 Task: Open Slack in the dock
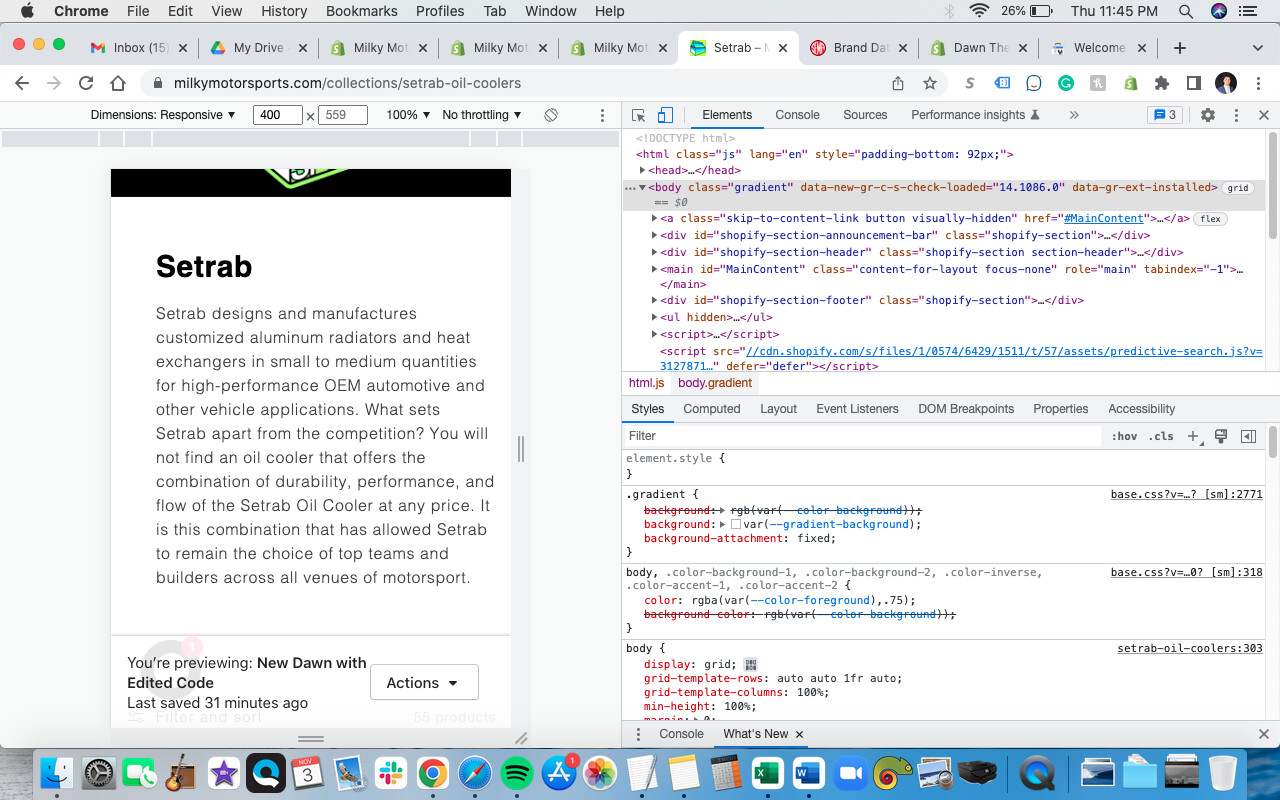tap(389, 773)
